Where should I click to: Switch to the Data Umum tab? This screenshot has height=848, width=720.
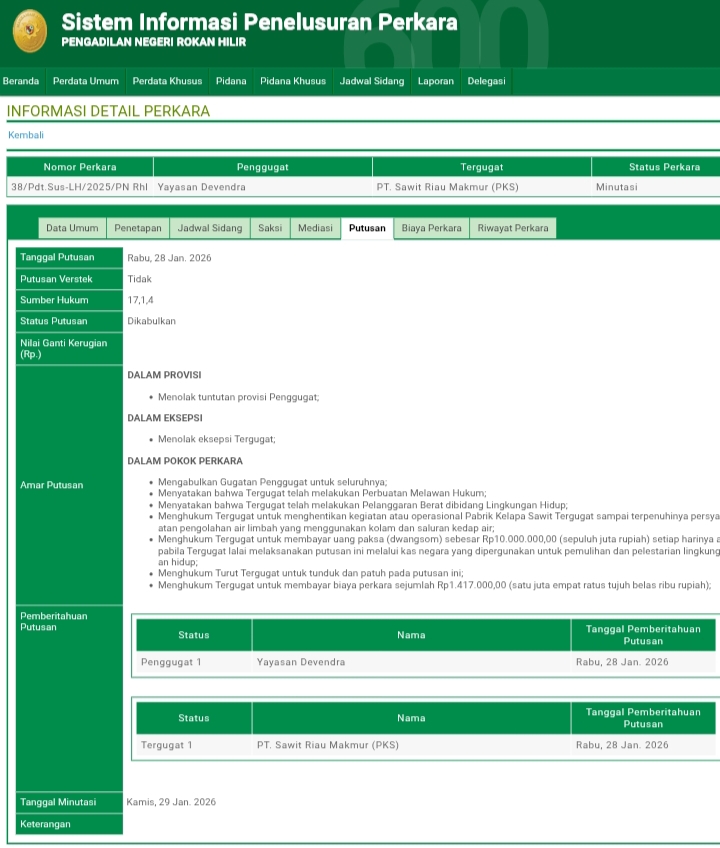[x=72, y=228]
